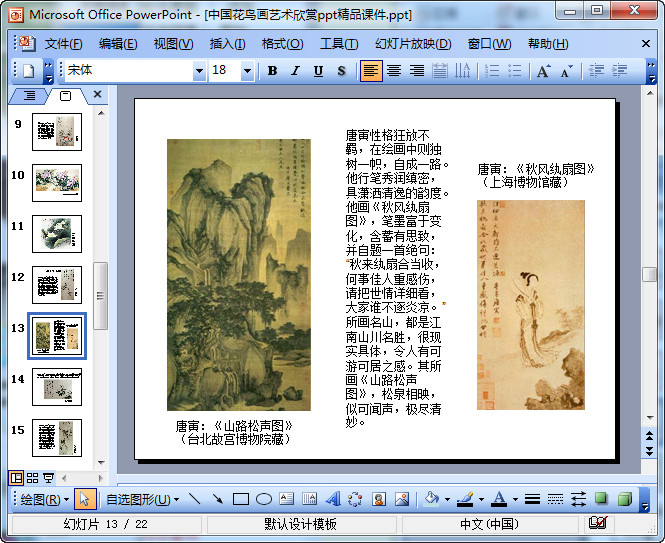
Task: Open the 工具(T) menu
Action: [x=339, y=44]
